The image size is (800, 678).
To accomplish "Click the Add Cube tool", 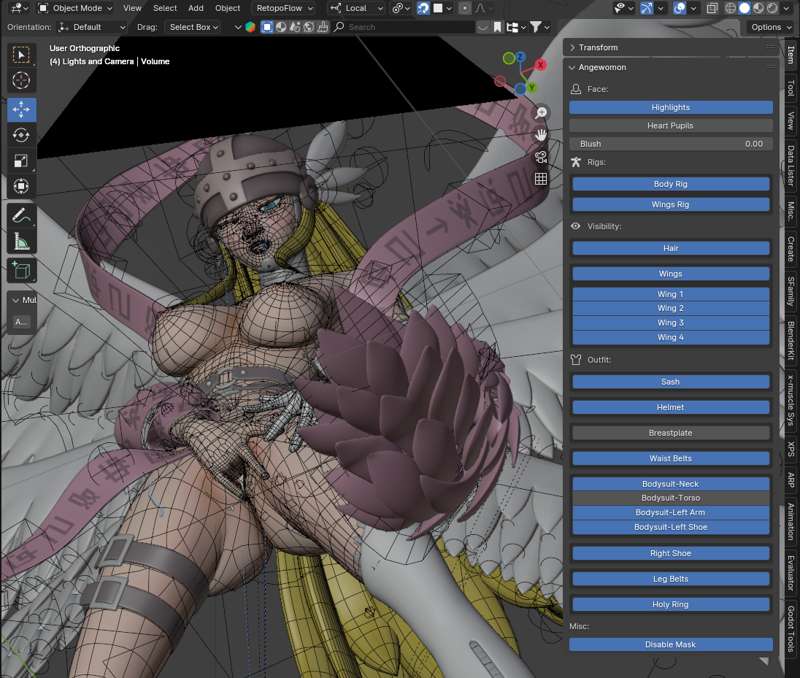I will click(x=22, y=270).
